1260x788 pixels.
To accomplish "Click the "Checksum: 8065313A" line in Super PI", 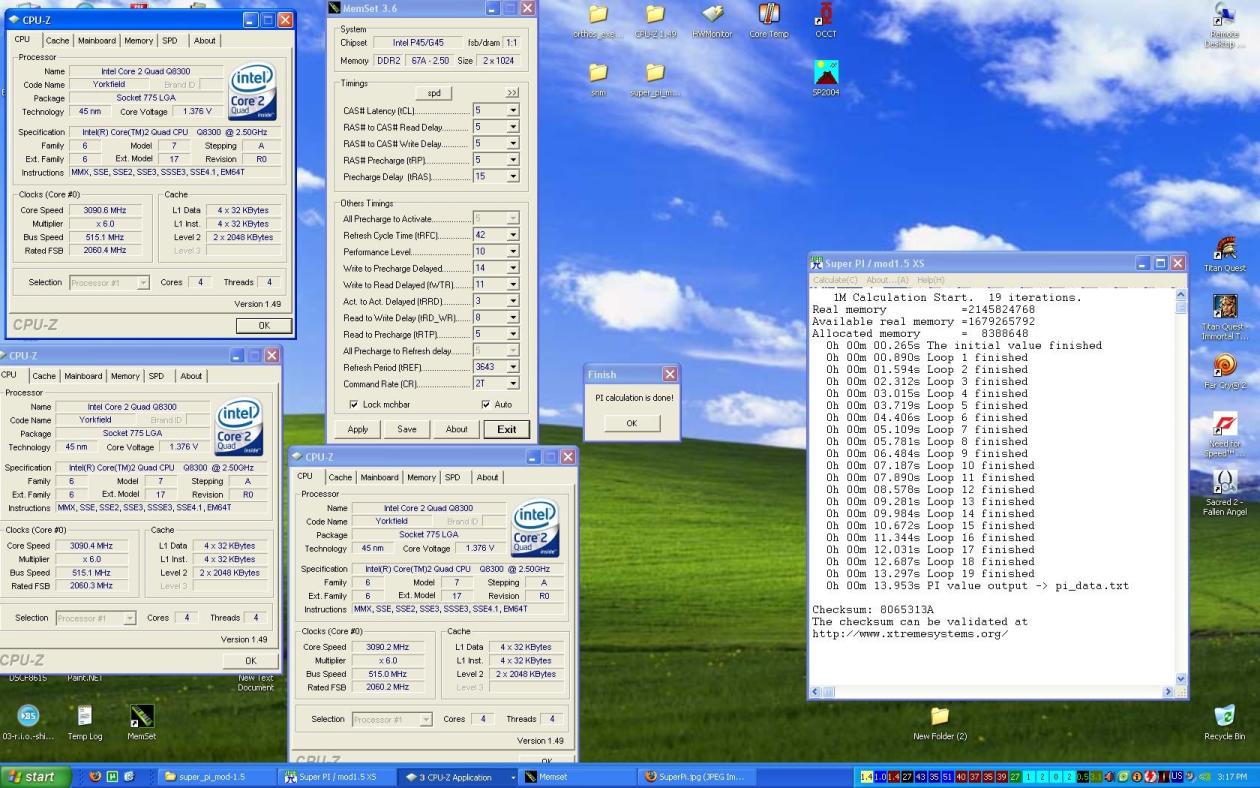I will (873, 609).
